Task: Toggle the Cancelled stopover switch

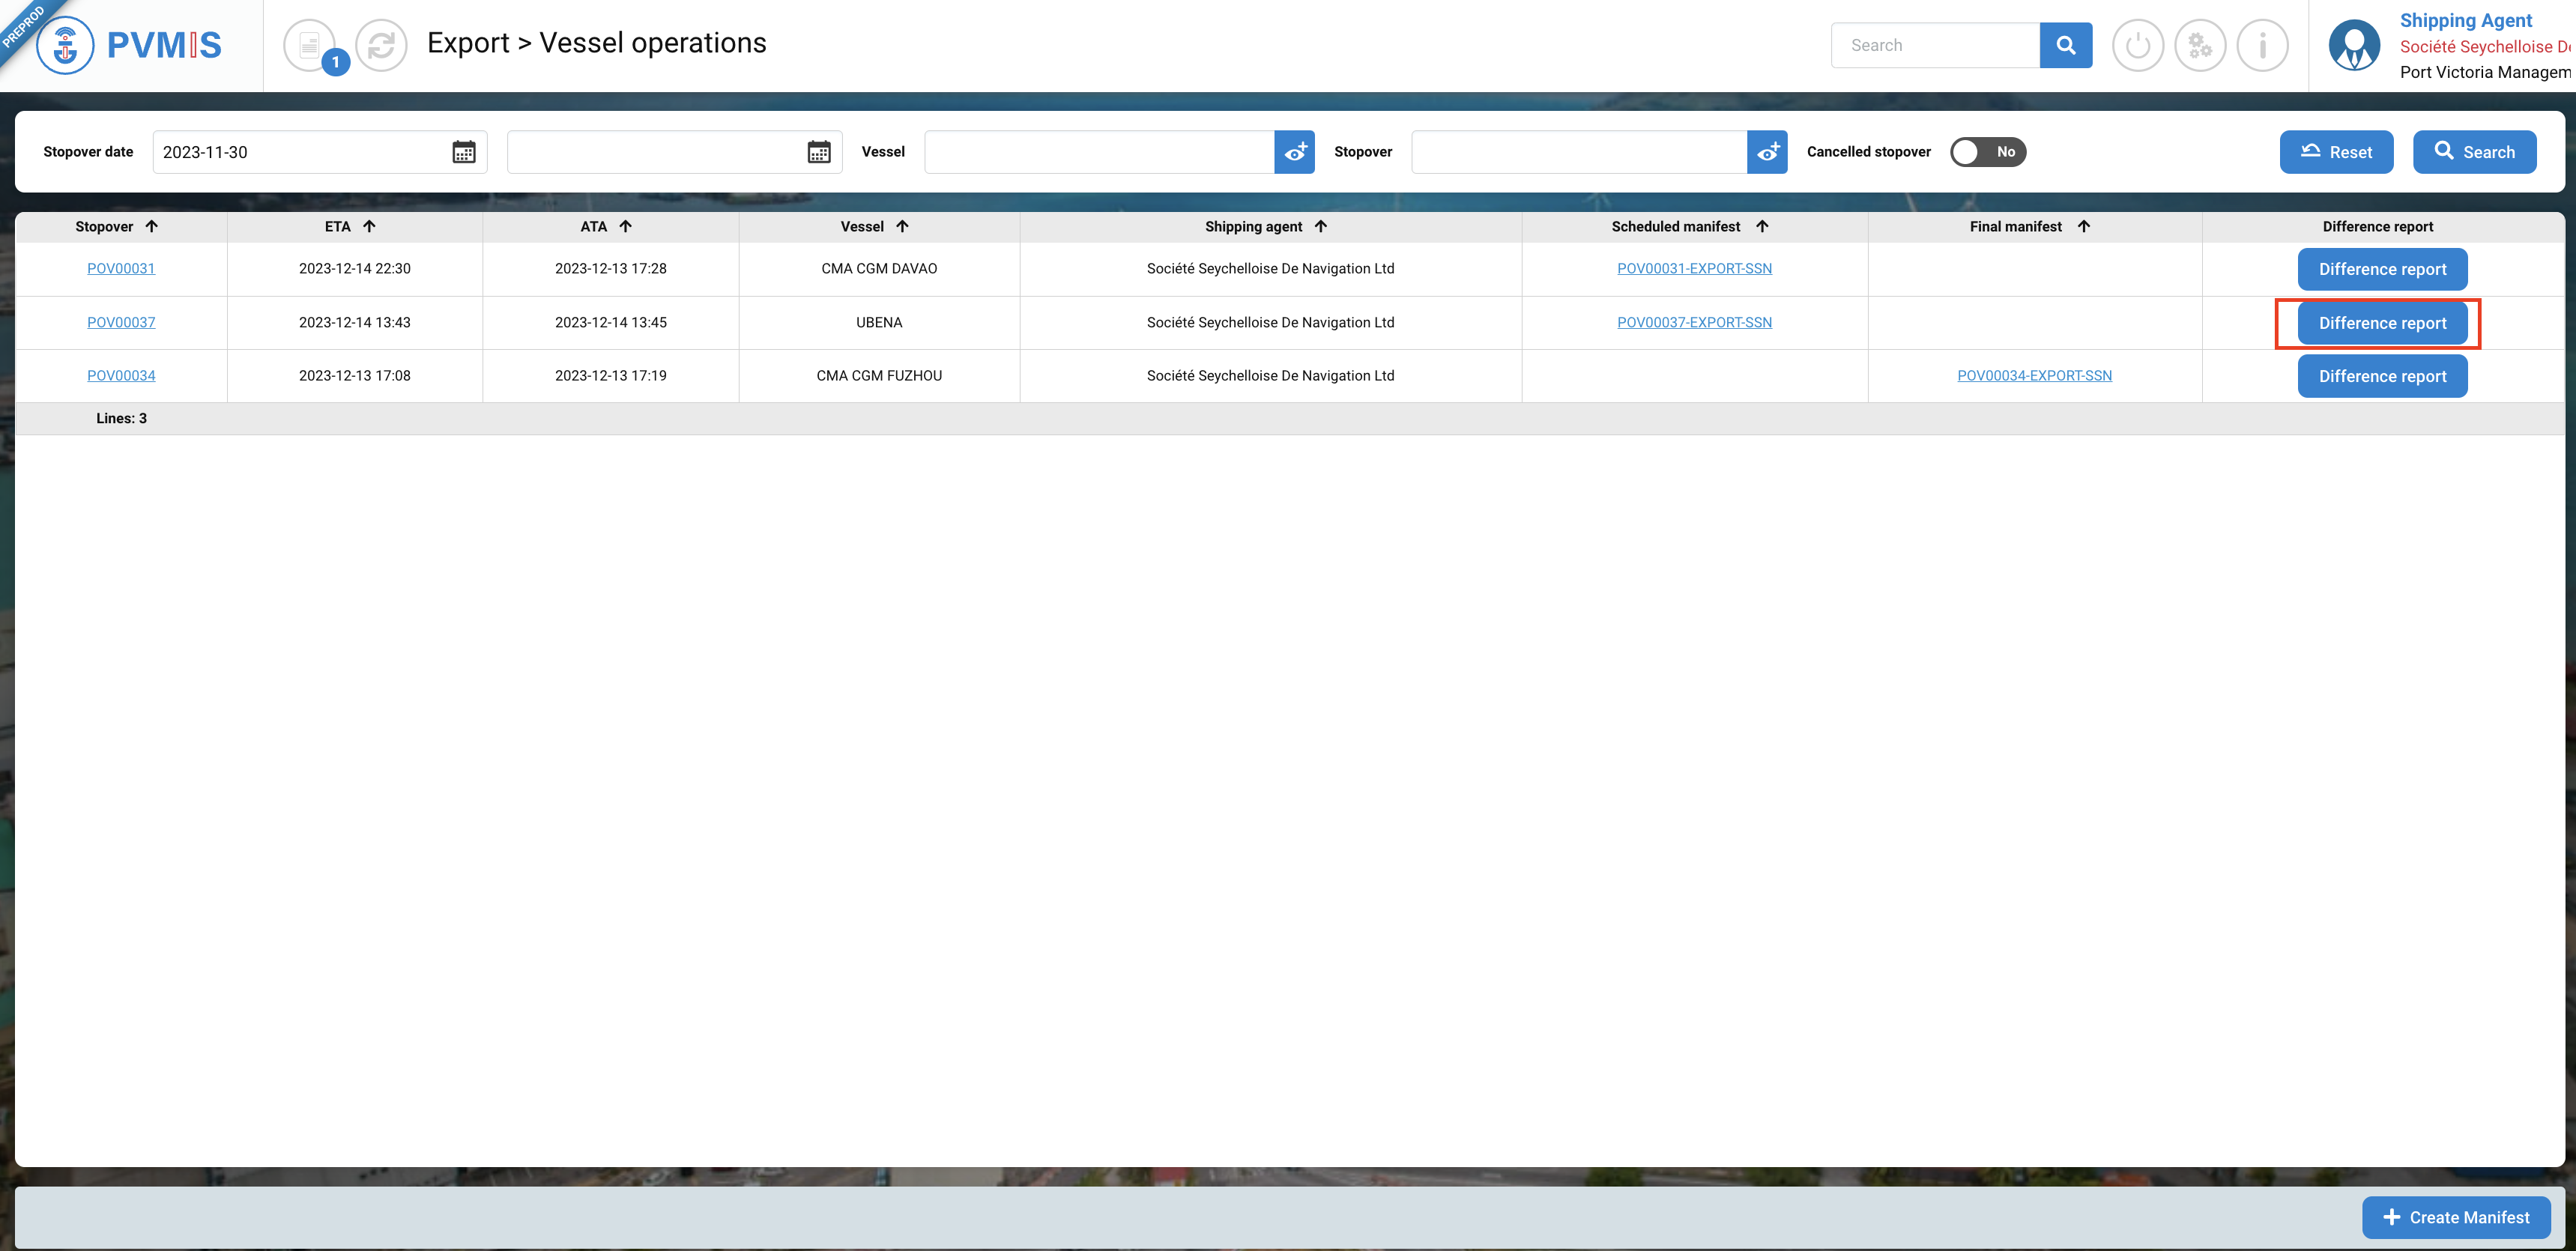Action: 1987,152
